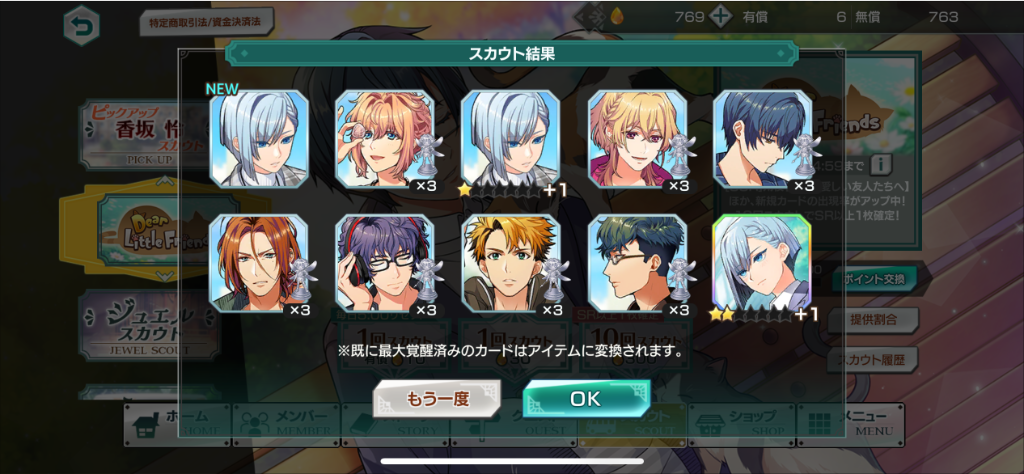Viewport: 1024px width, 474px height.
Task: Select the headphones character card
Action: click(385, 263)
